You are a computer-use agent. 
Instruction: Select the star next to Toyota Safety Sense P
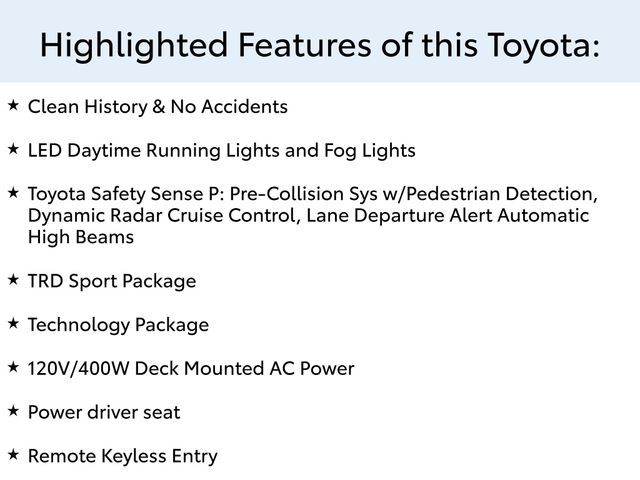click(13, 191)
